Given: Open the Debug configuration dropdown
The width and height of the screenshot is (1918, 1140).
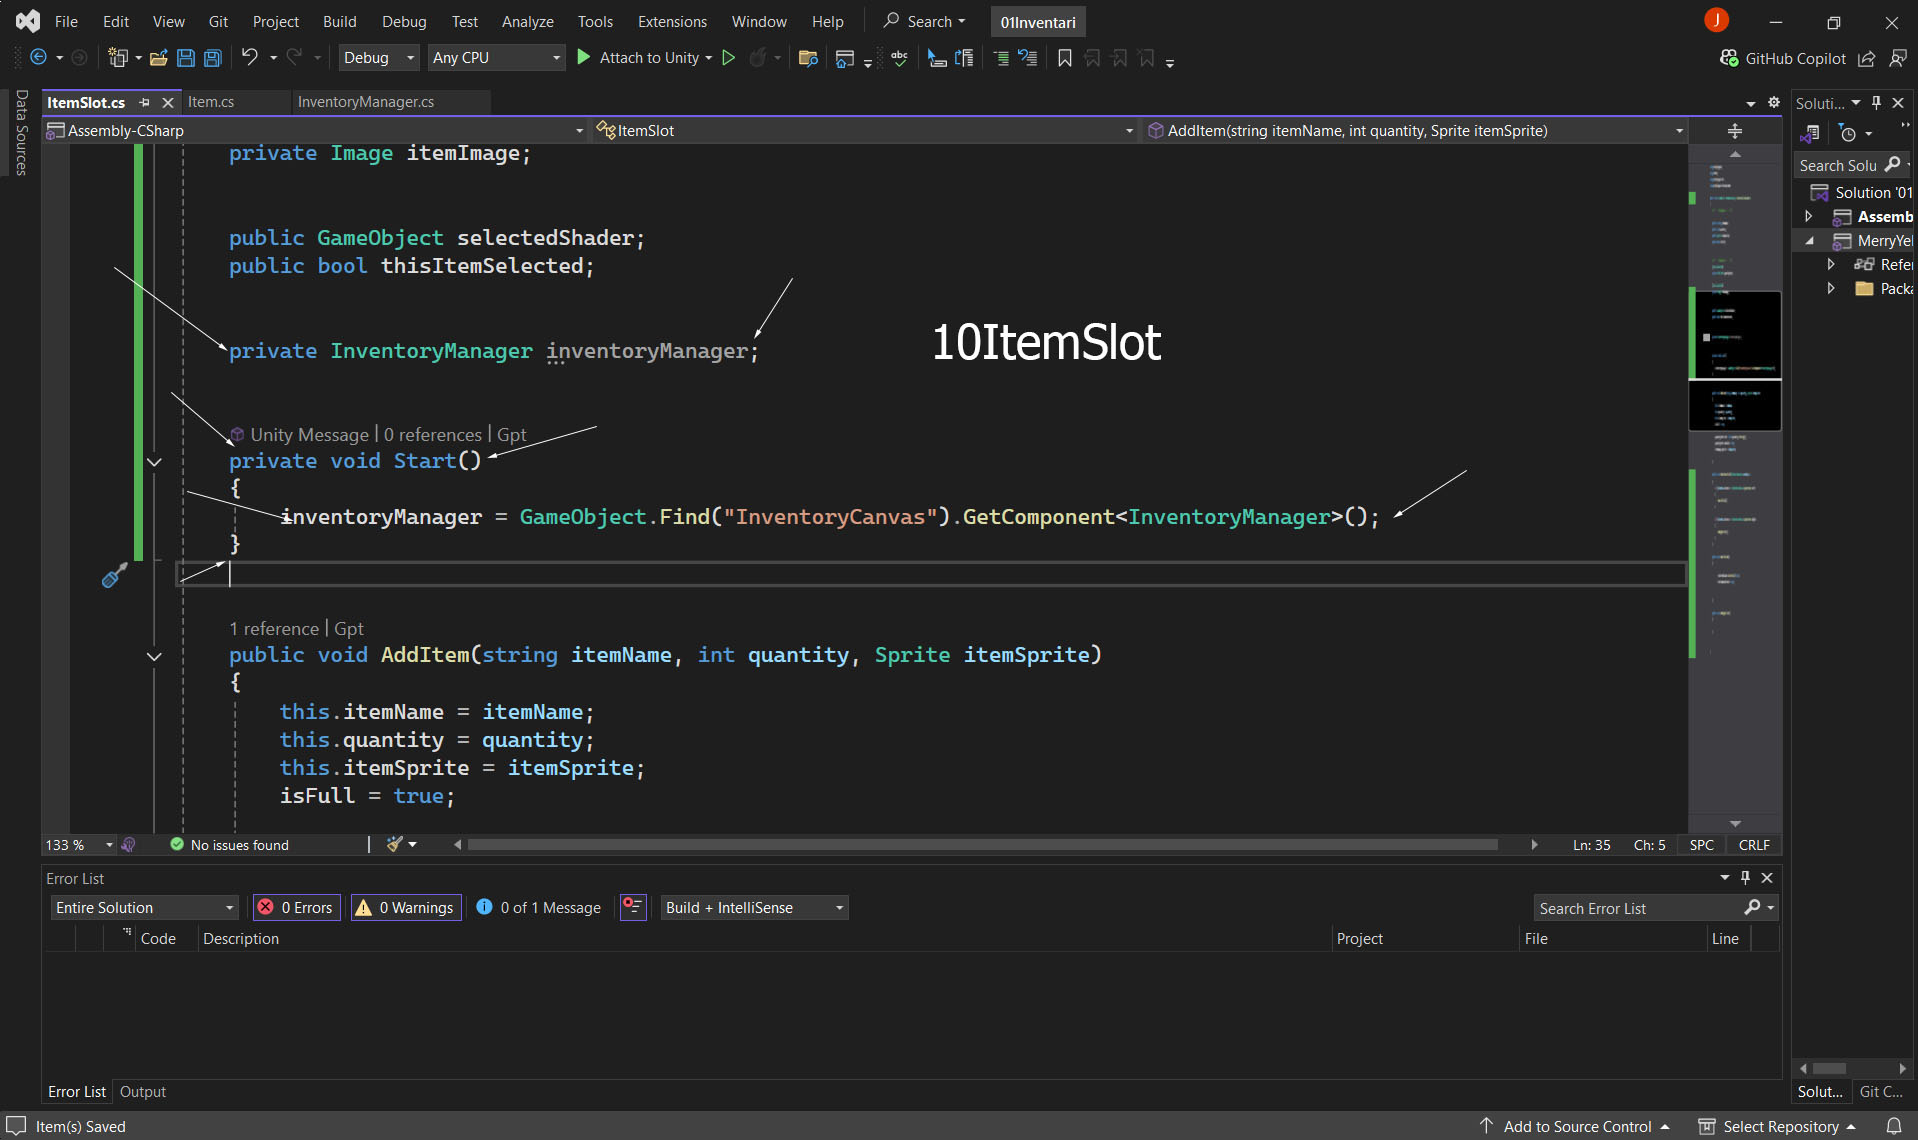Looking at the screenshot, I should (379, 58).
